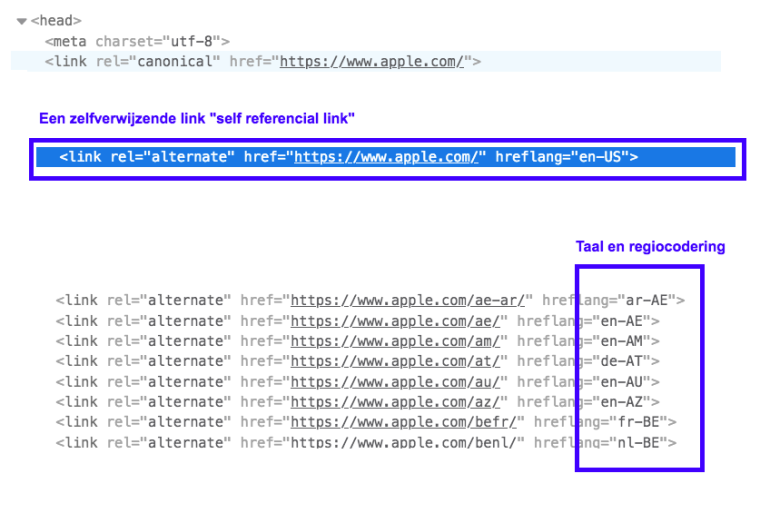Image resolution: width=770 pixels, height=513 pixels.
Task: Click the "utf-8" charset value
Action: tap(191, 41)
